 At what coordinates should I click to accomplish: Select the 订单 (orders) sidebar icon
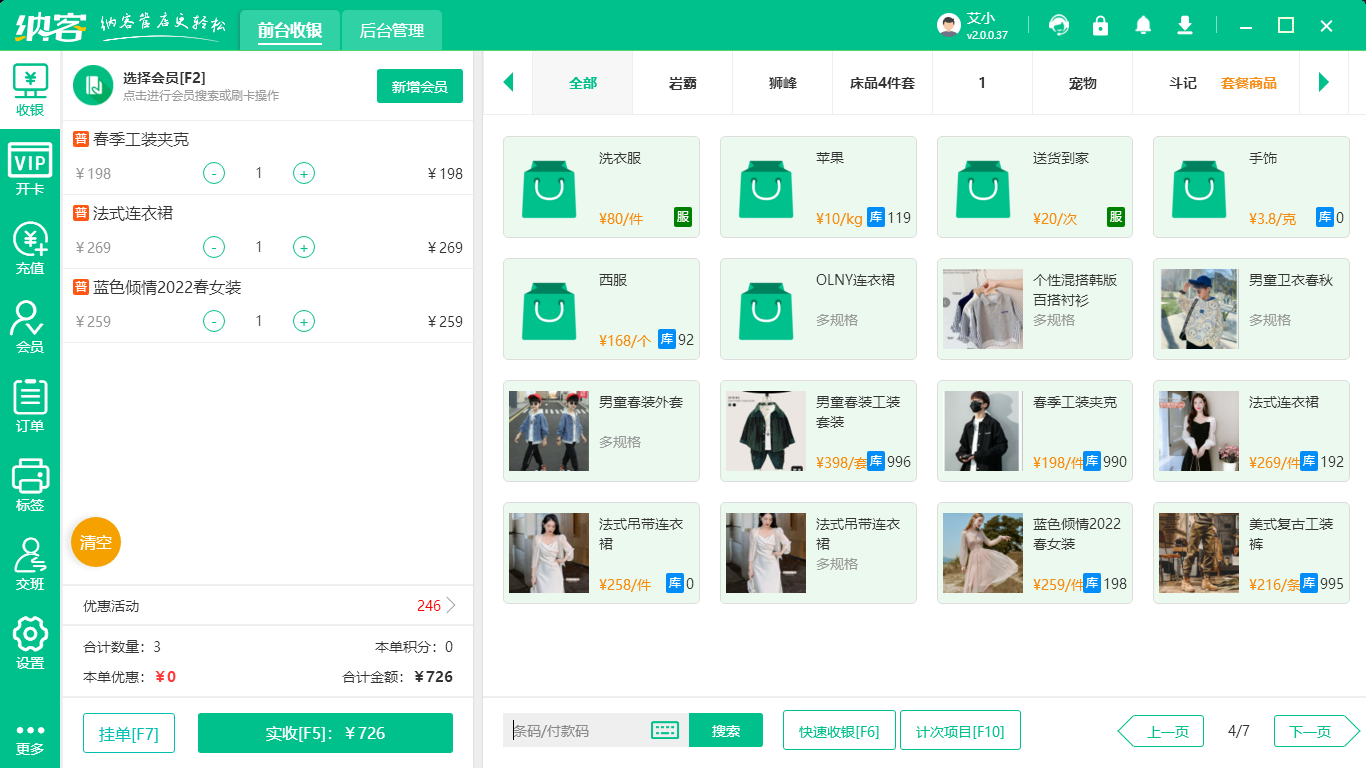[x=29, y=400]
